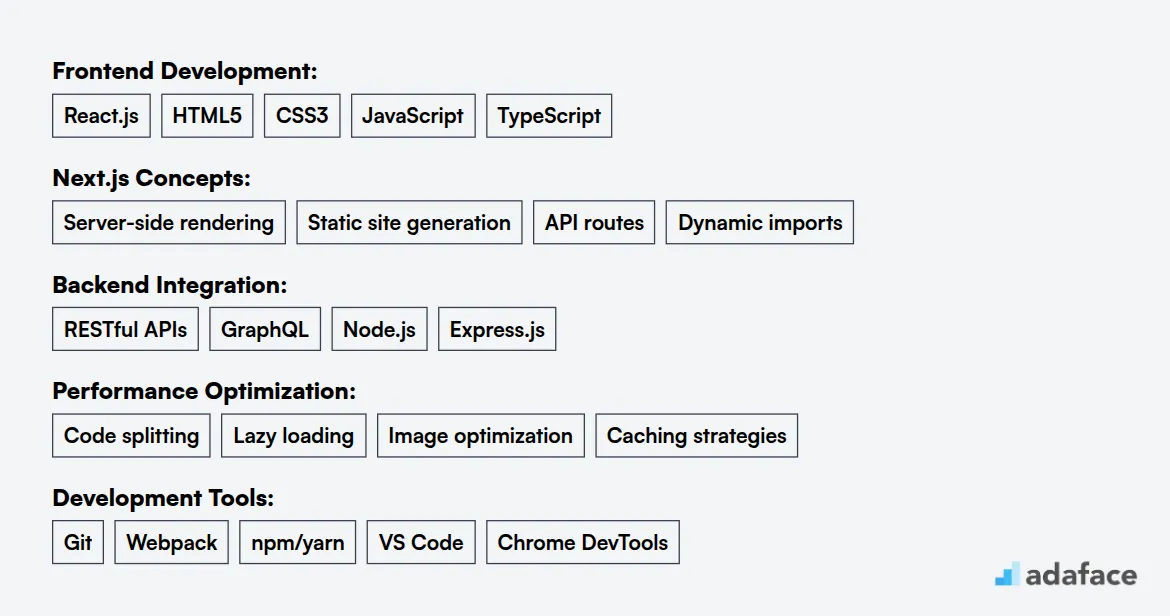1170x616 pixels.
Task: Select the Image optimization tag
Action: click(x=481, y=436)
